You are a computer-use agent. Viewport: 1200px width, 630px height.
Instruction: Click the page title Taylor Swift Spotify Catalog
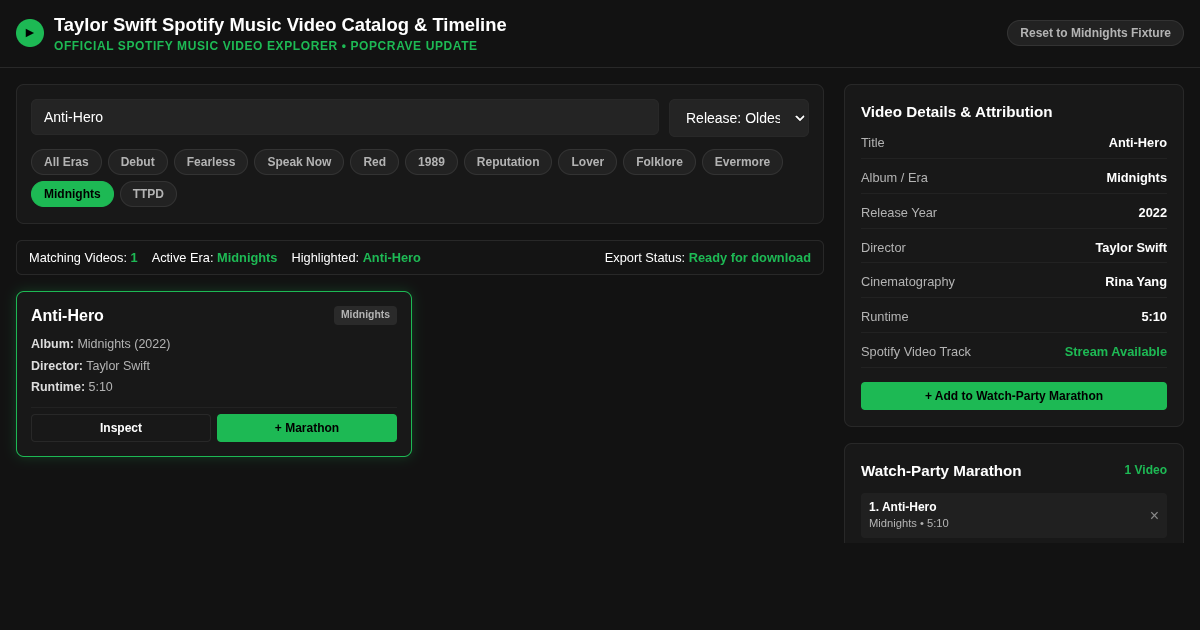click(x=280, y=25)
